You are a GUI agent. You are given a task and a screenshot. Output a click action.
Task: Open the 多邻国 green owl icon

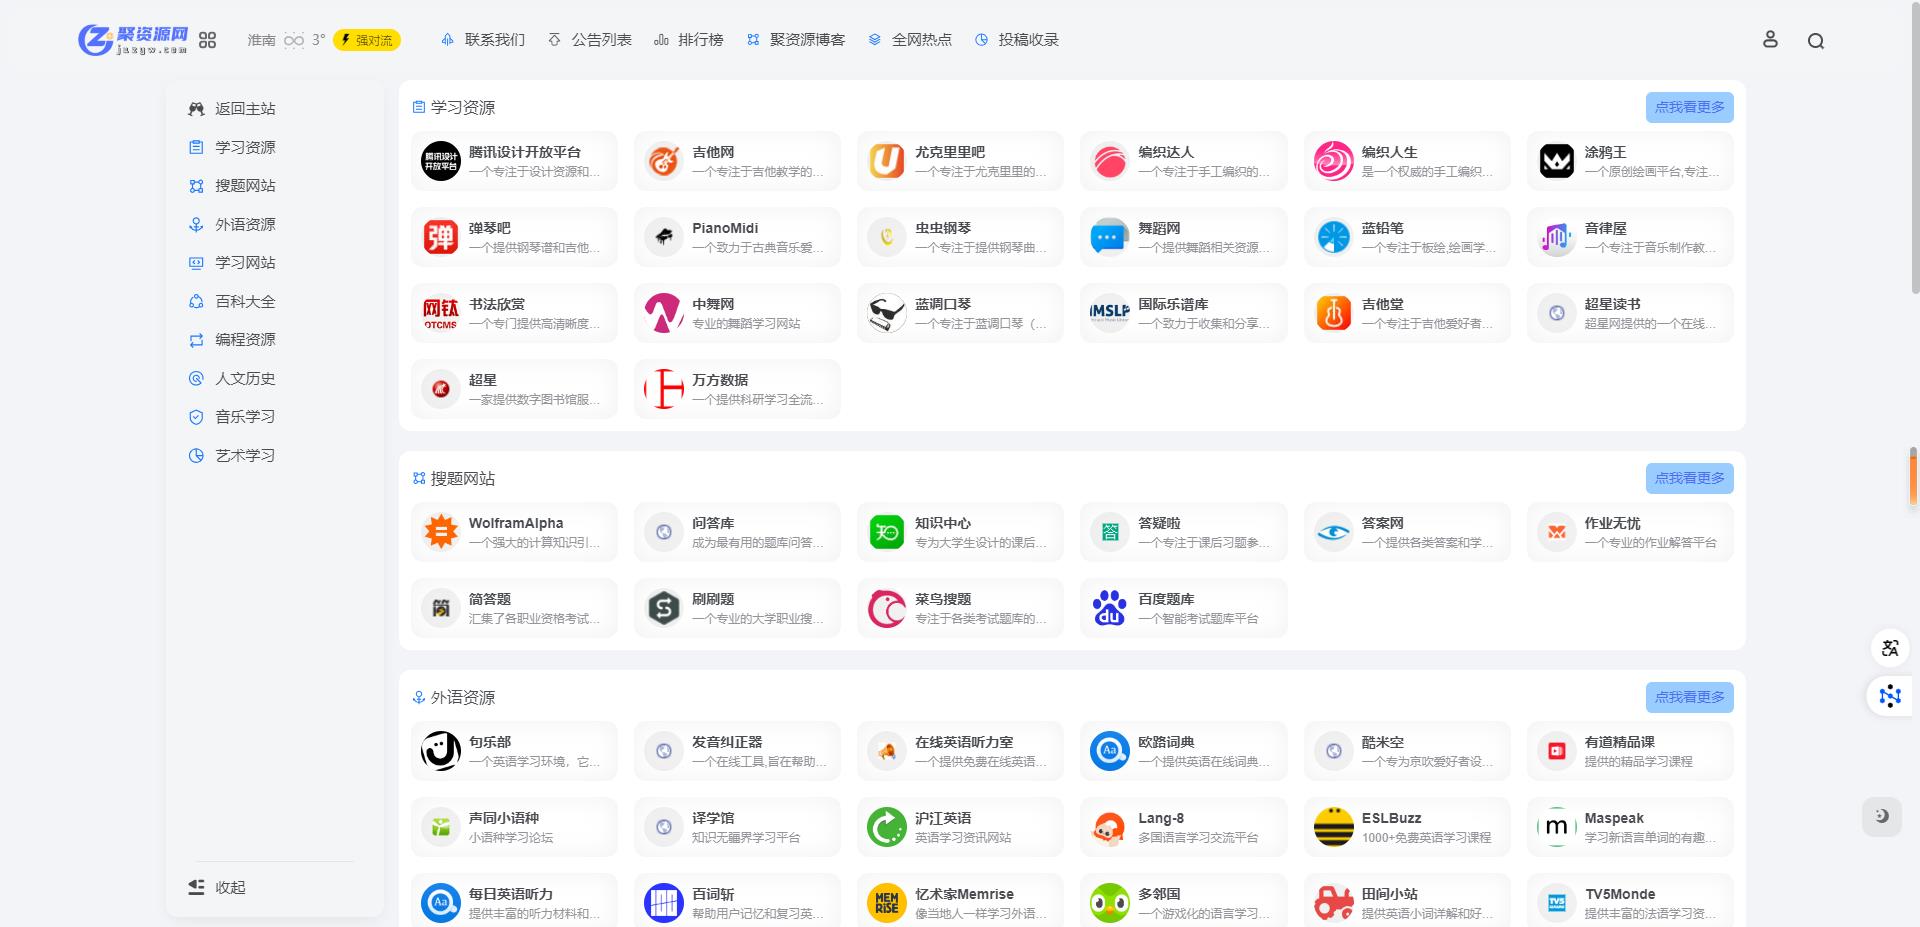pos(1110,903)
